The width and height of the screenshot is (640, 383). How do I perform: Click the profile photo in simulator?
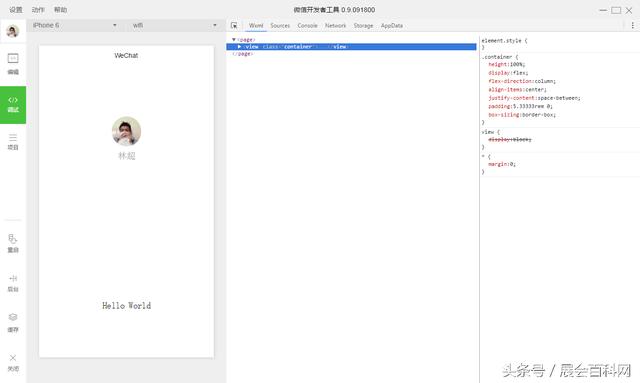127,131
